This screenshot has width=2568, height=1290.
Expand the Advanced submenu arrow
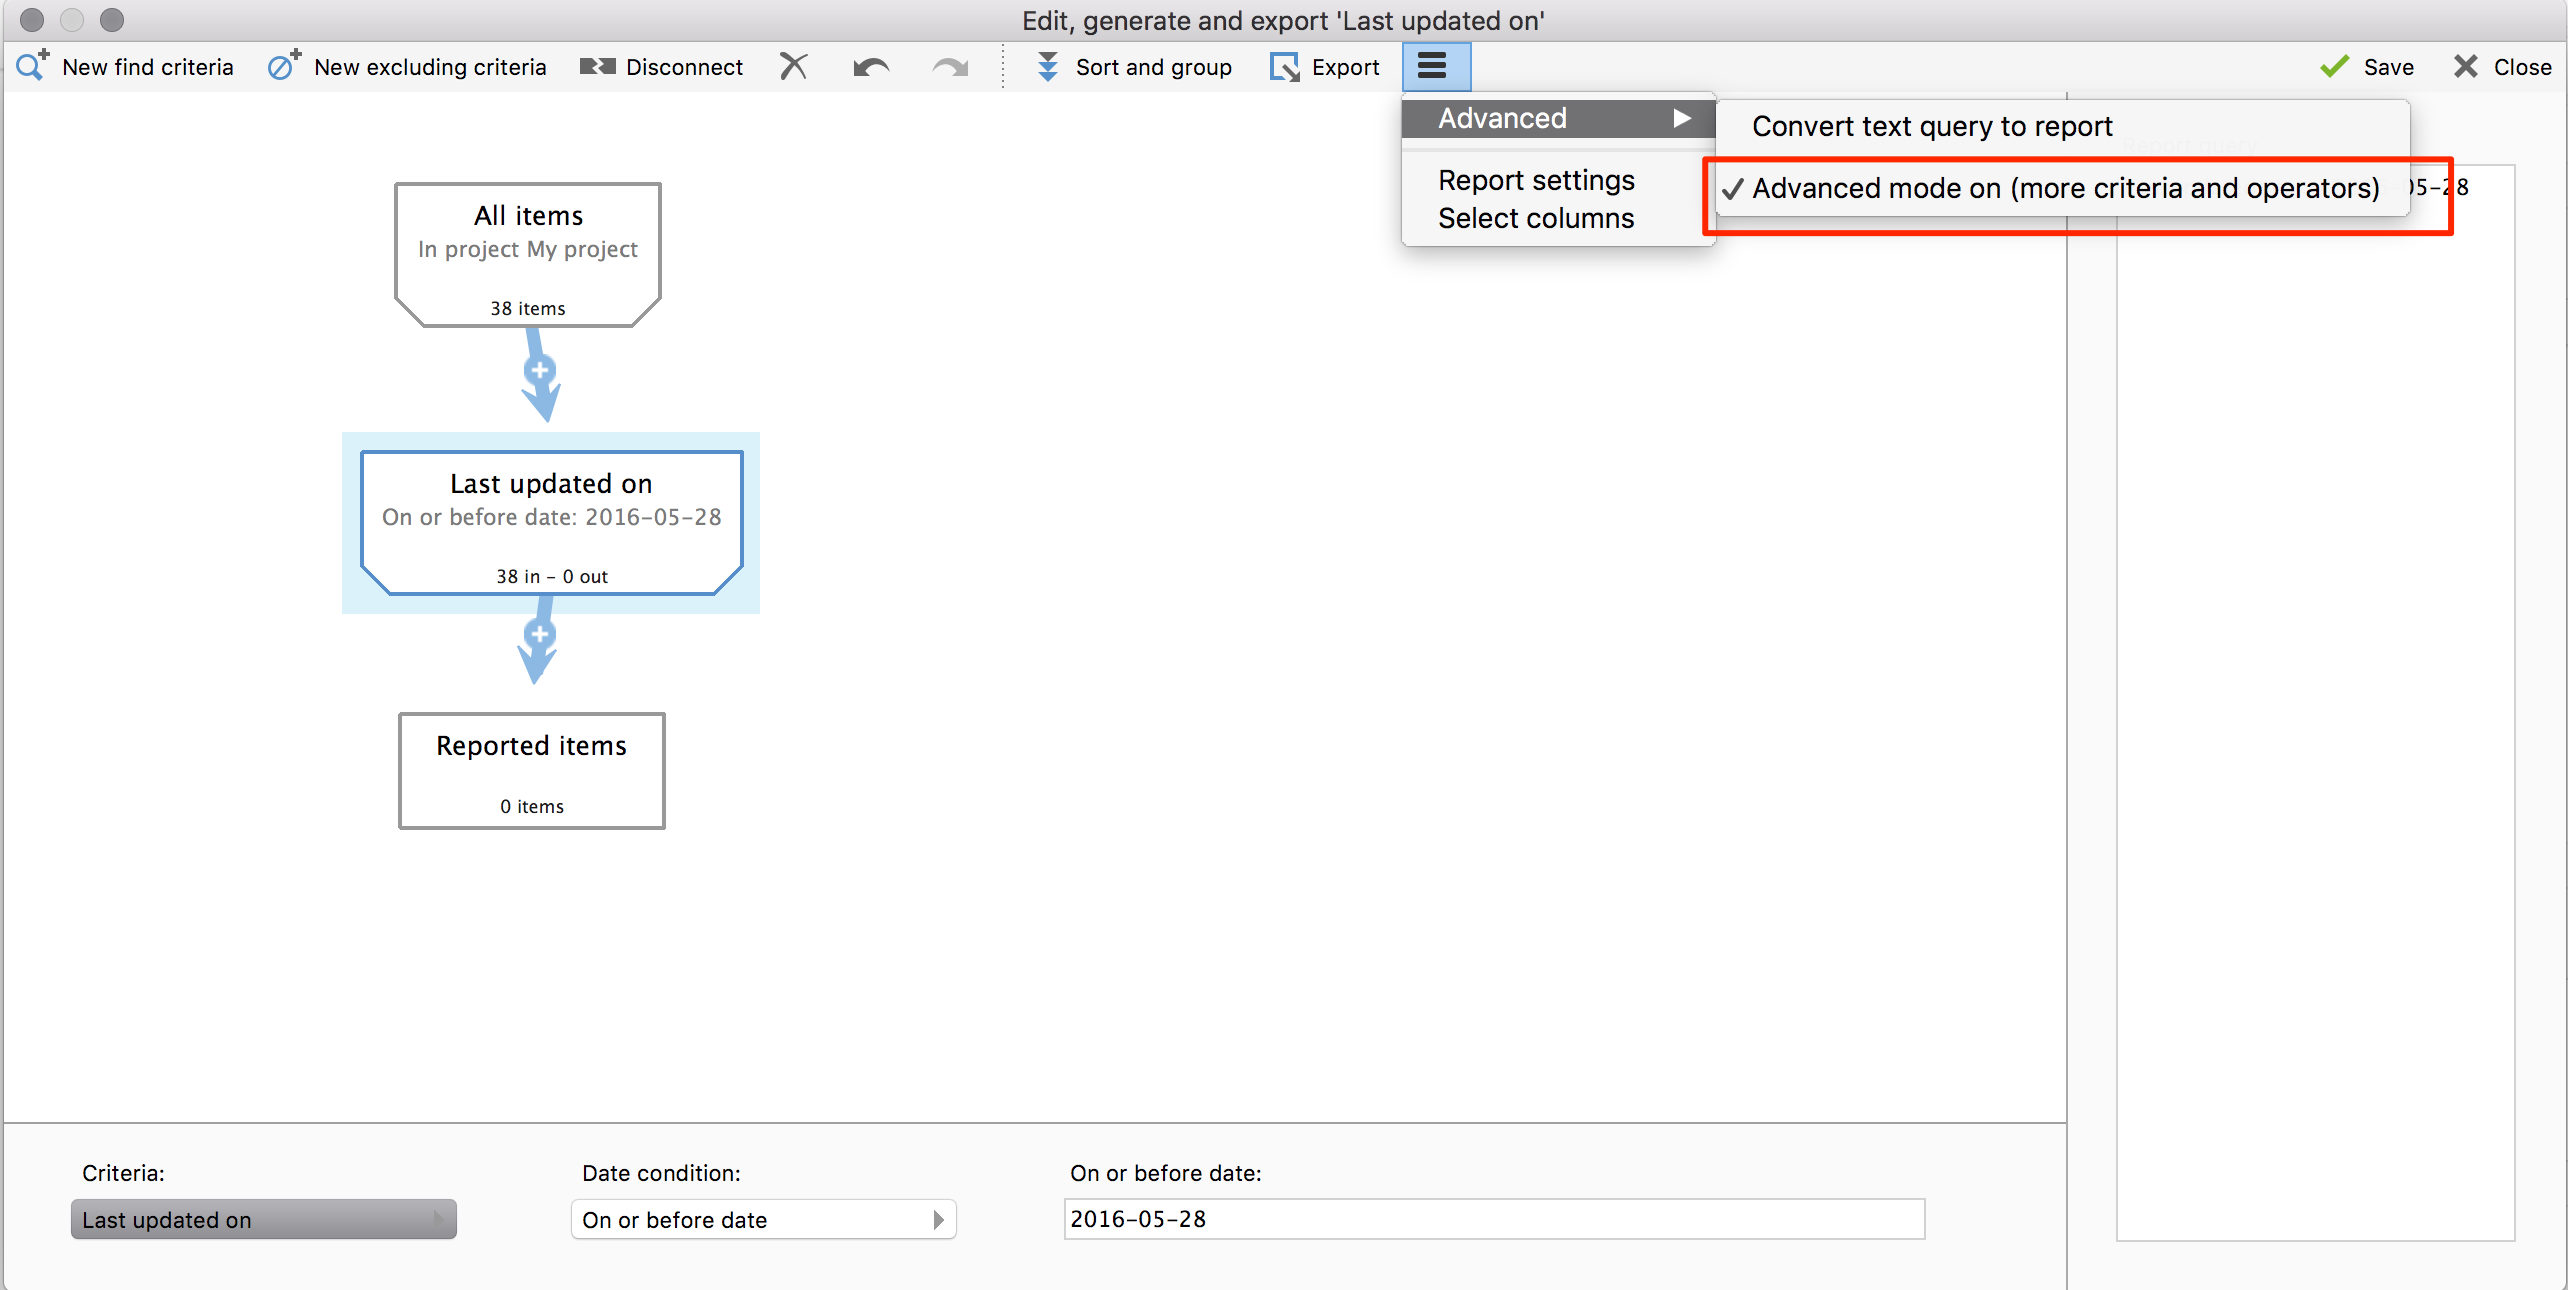pos(1682,118)
